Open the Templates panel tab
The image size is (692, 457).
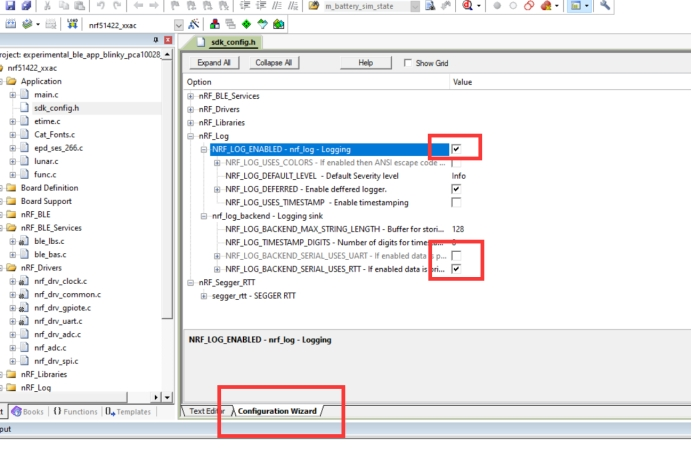[128, 411]
